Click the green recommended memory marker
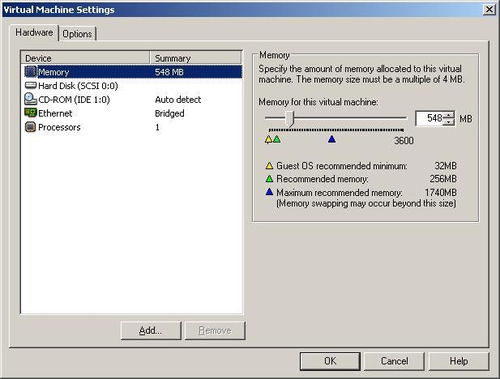The width and height of the screenshot is (500, 379). click(x=277, y=139)
